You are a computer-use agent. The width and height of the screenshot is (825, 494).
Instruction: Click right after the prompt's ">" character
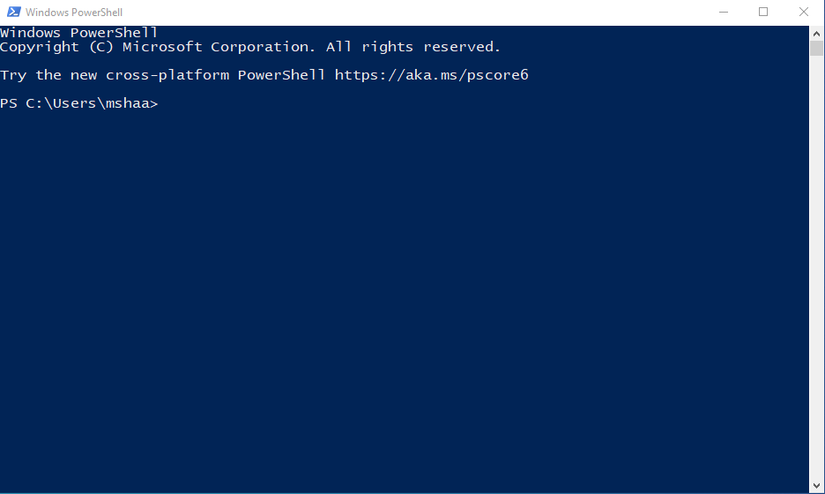pos(161,103)
